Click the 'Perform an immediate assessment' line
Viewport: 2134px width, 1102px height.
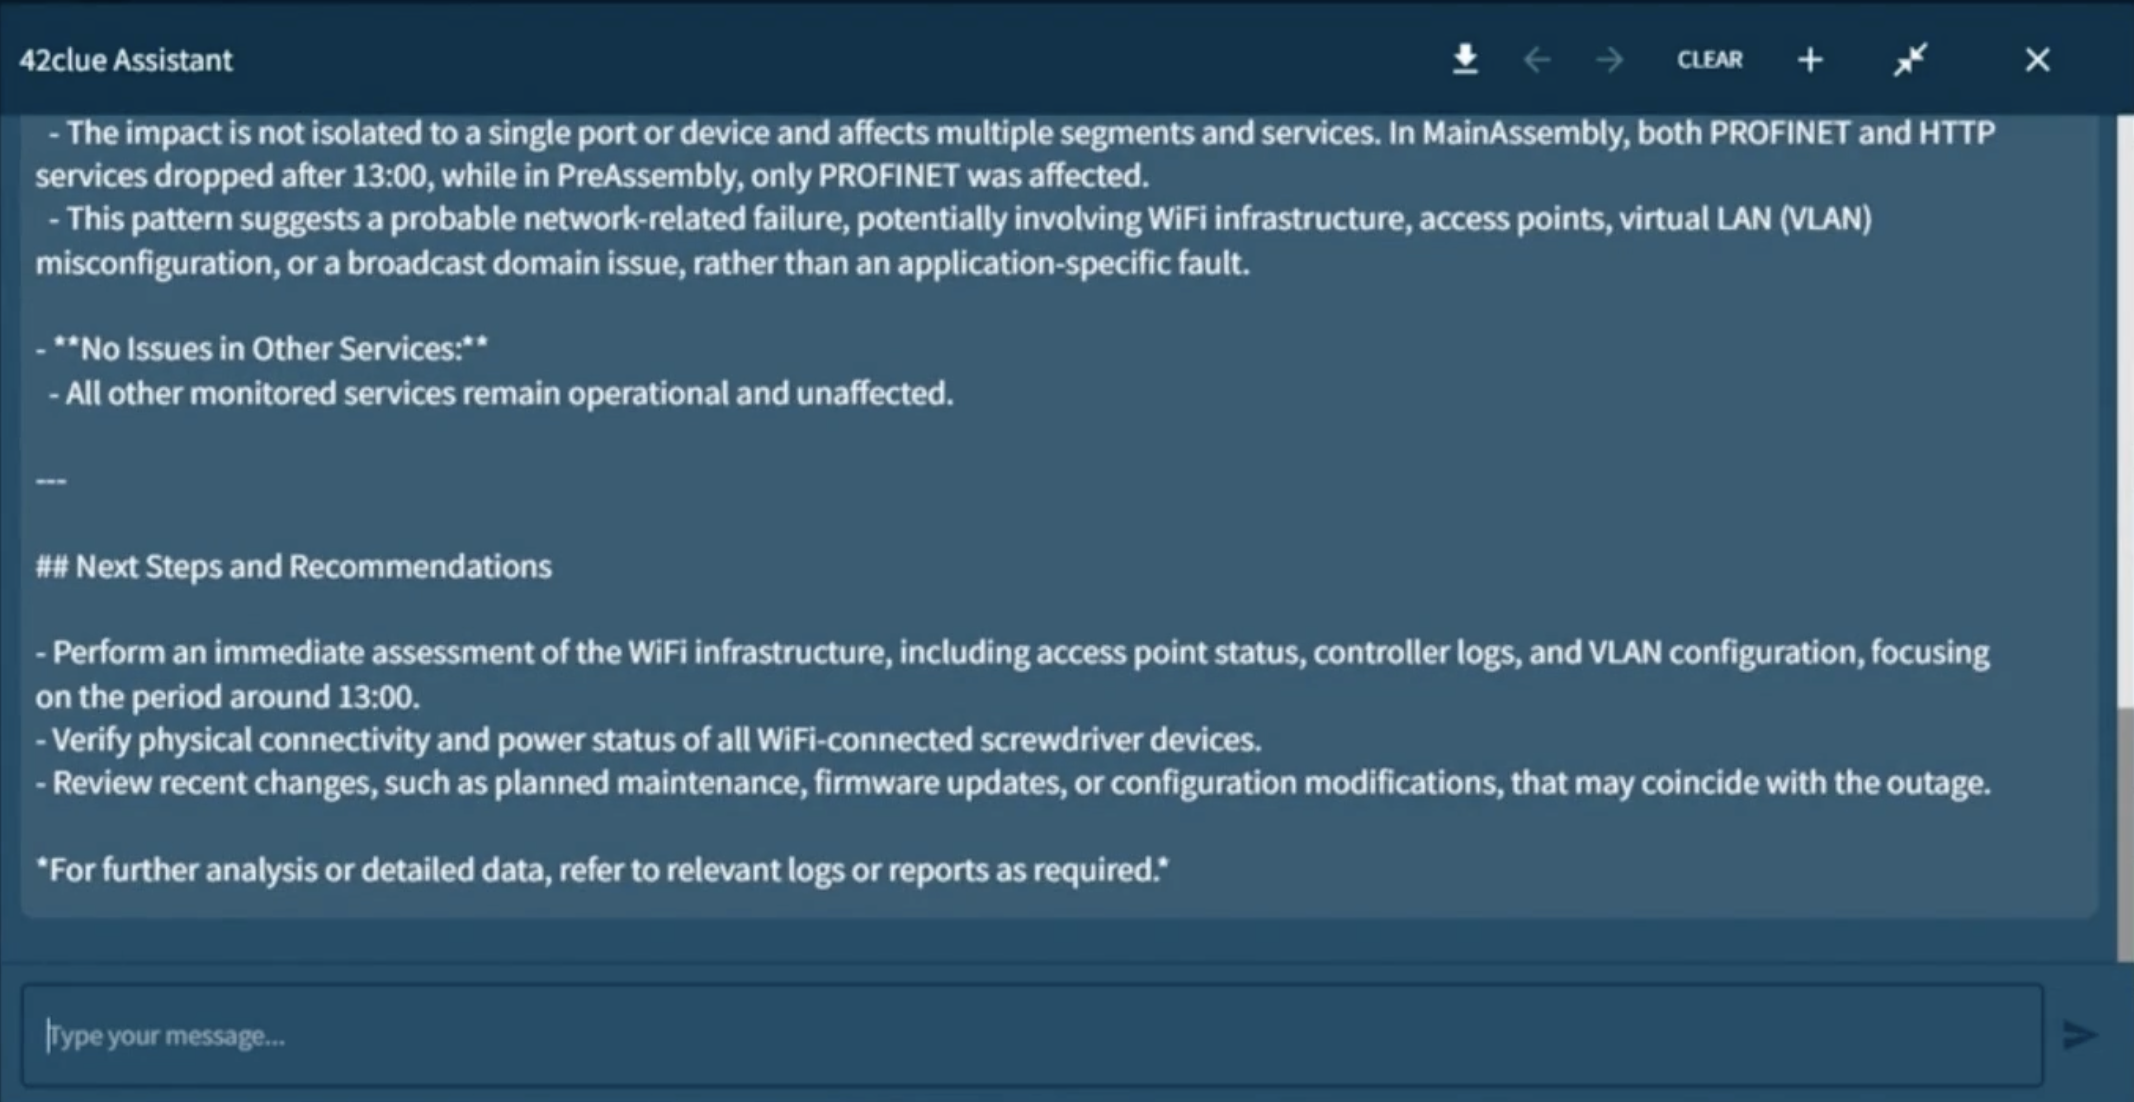tap(1012, 653)
